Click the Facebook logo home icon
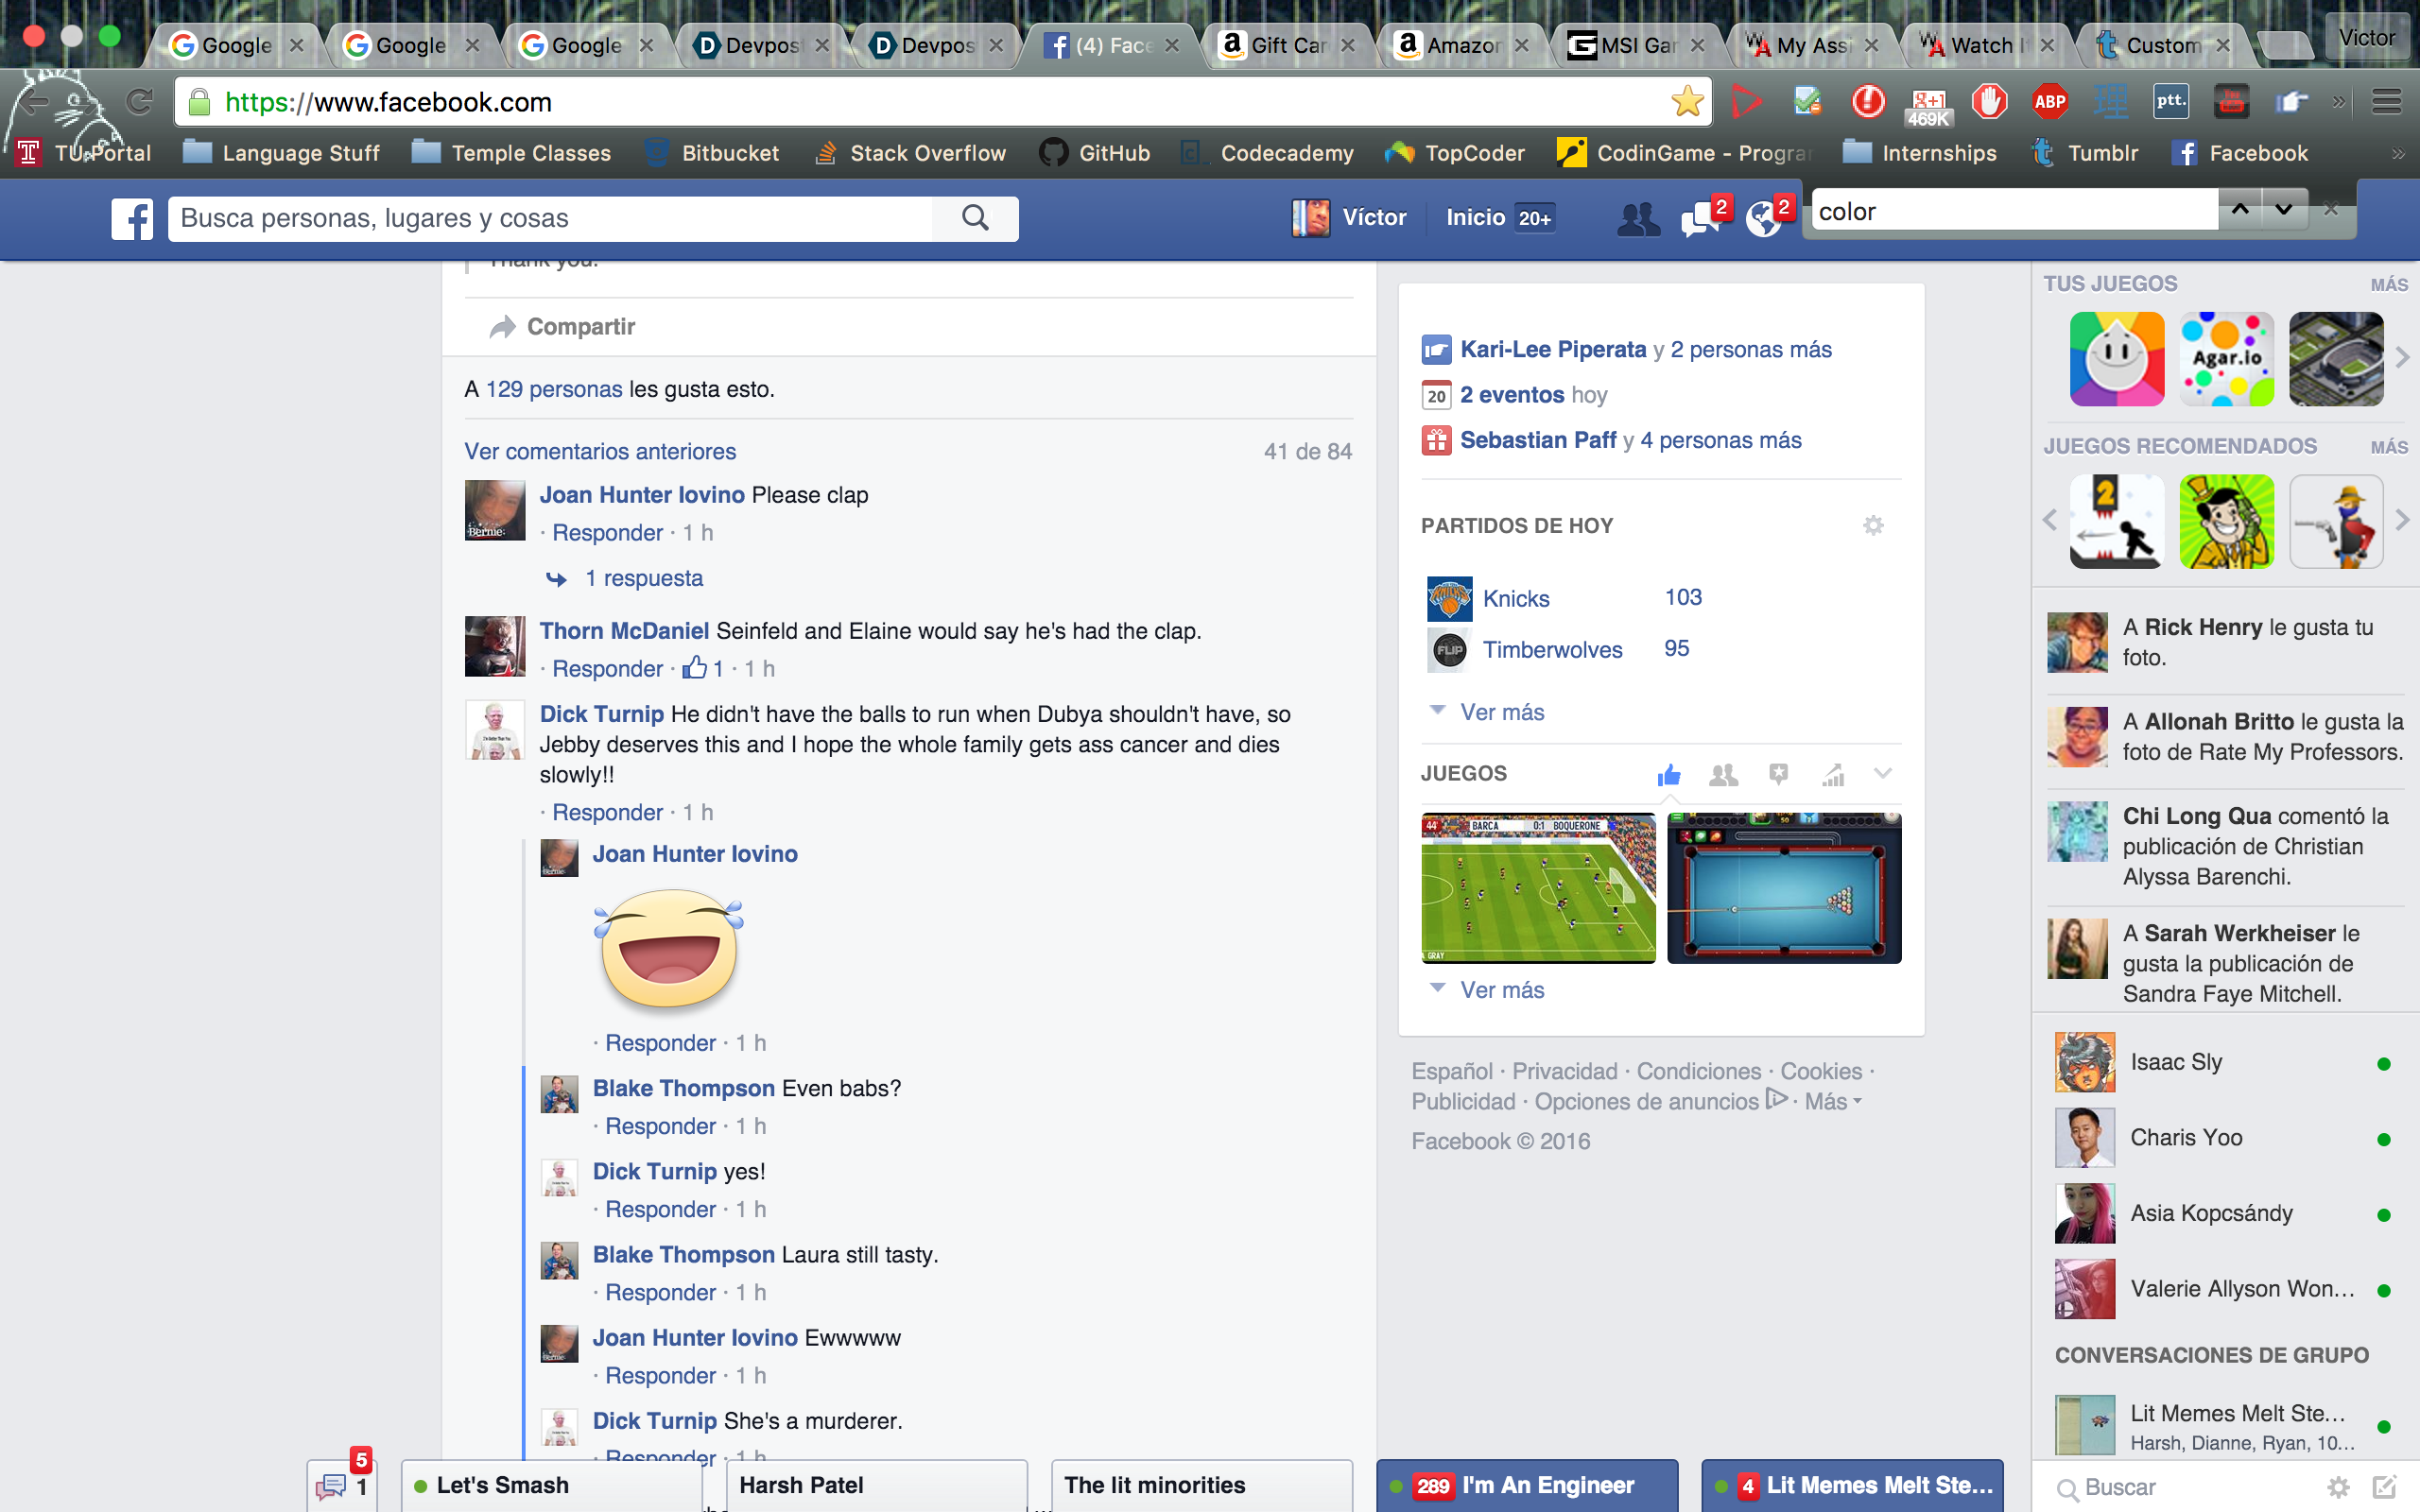The height and width of the screenshot is (1512, 2420). tap(132, 218)
